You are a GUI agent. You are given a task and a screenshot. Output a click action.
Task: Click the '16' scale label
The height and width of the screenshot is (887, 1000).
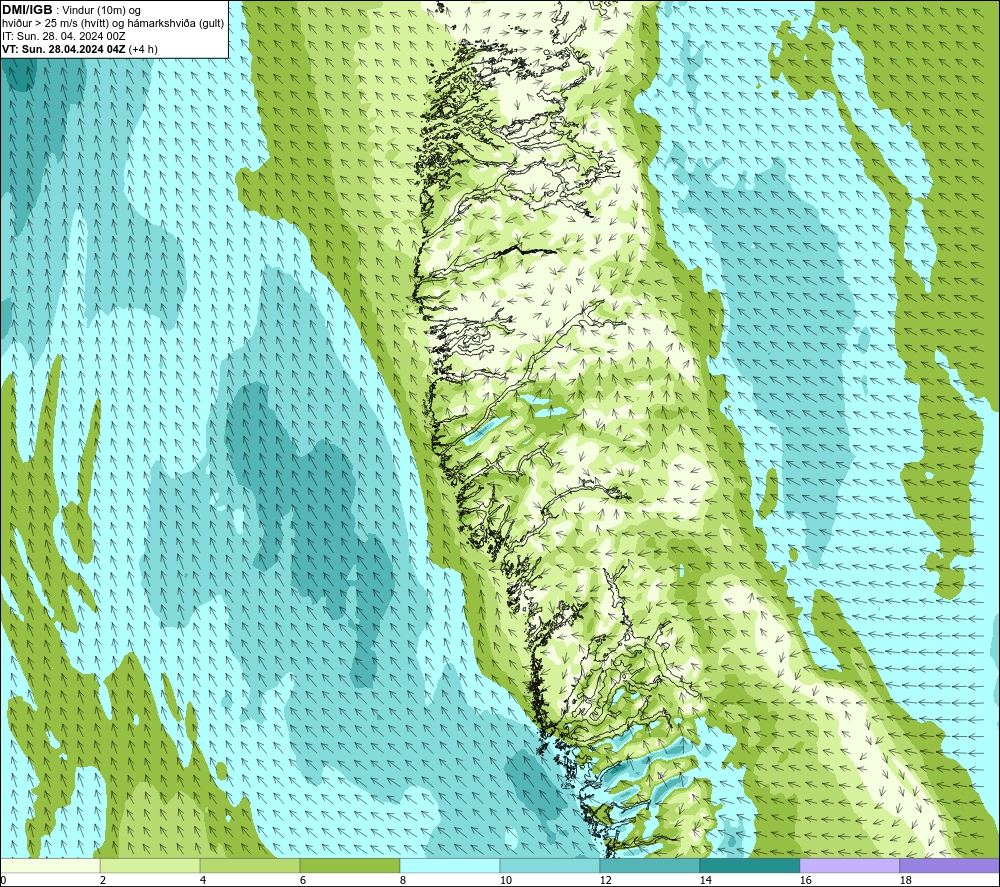pos(805,881)
